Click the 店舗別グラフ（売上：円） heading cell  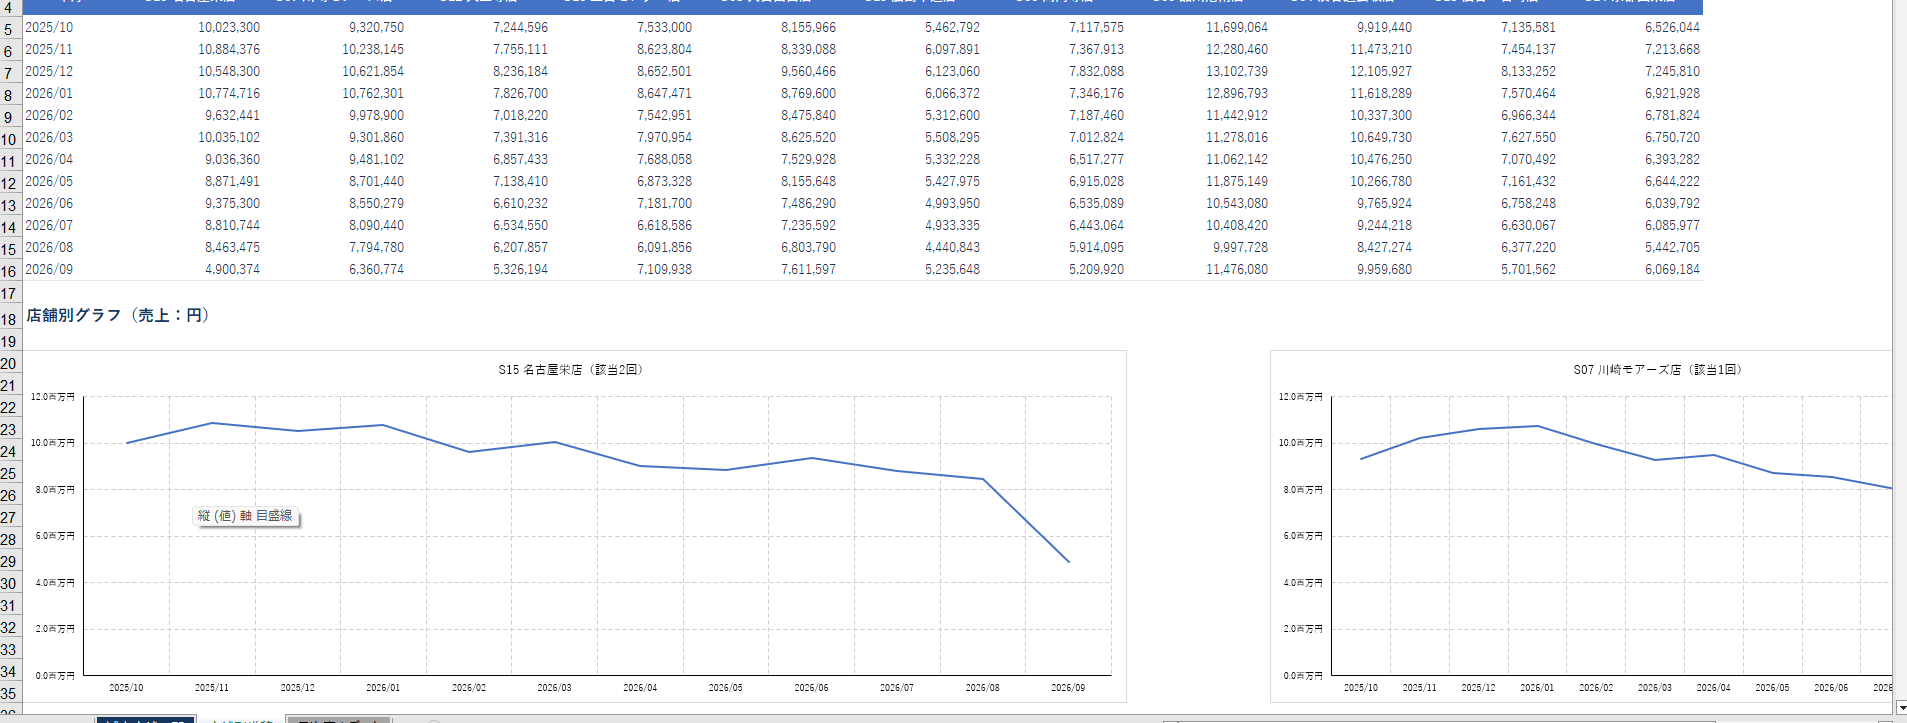[x=118, y=315]
